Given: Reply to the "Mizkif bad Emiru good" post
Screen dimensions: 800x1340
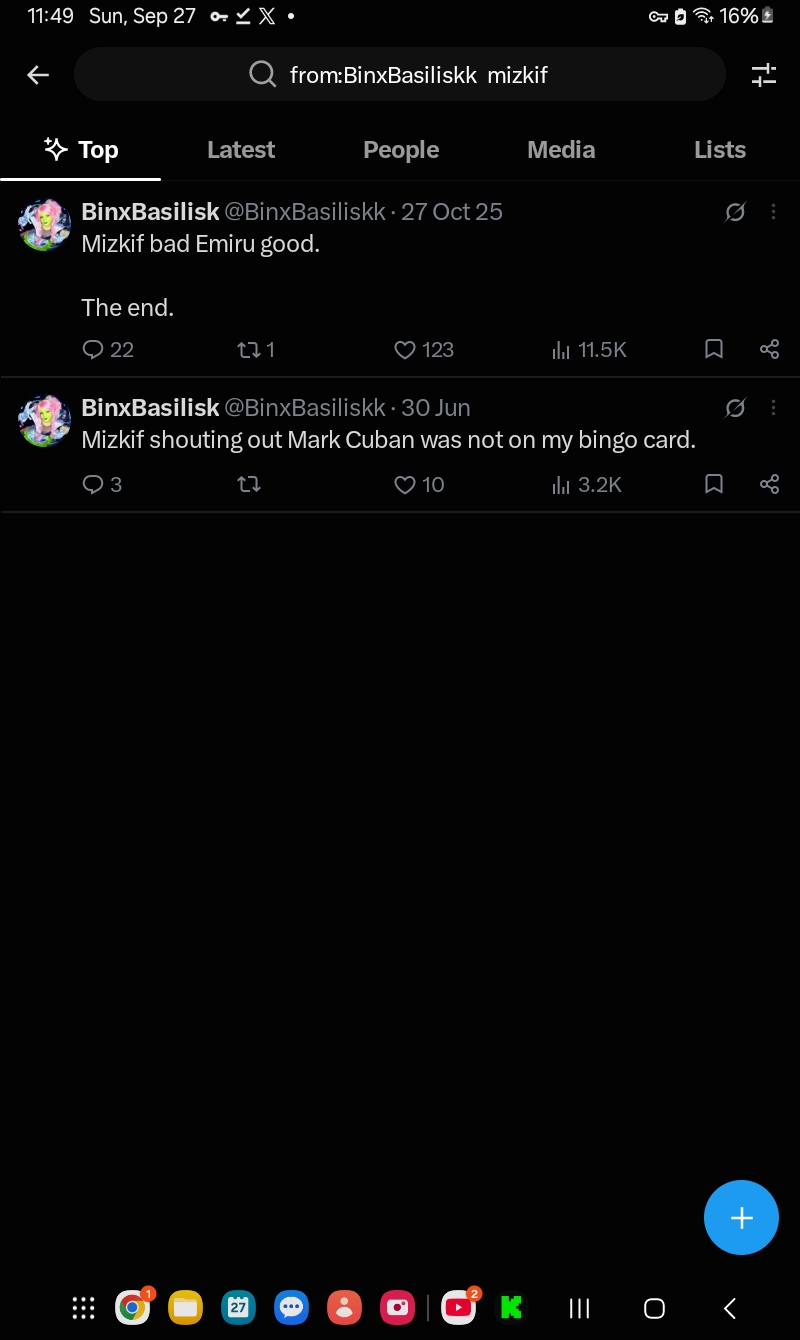Looking at the screenshot, I should (107, 349).
